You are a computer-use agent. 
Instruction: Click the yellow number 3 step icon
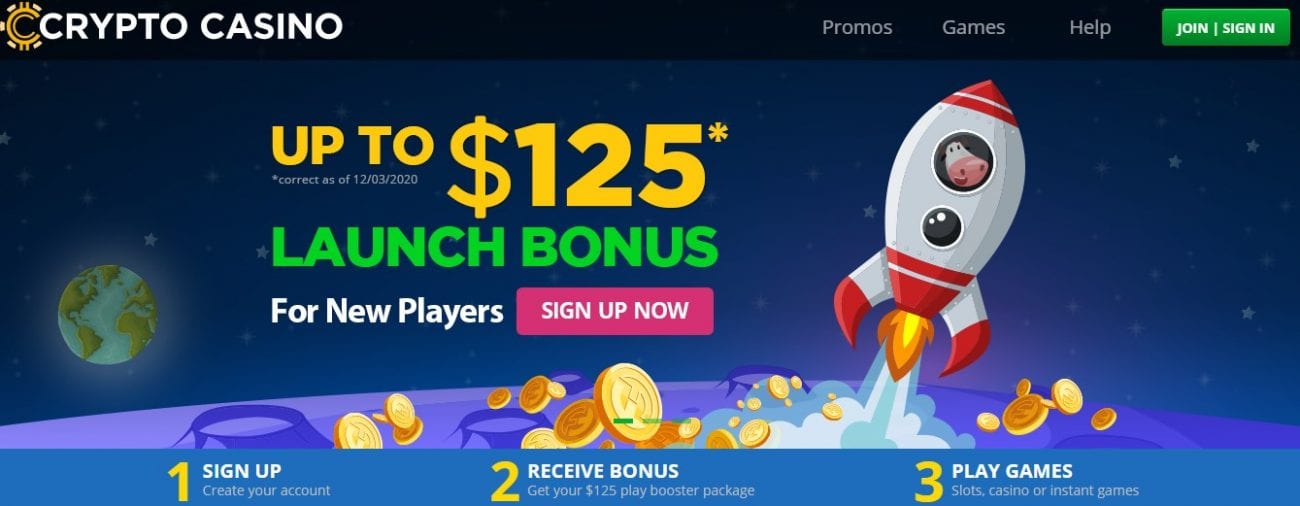click(929, 482)
